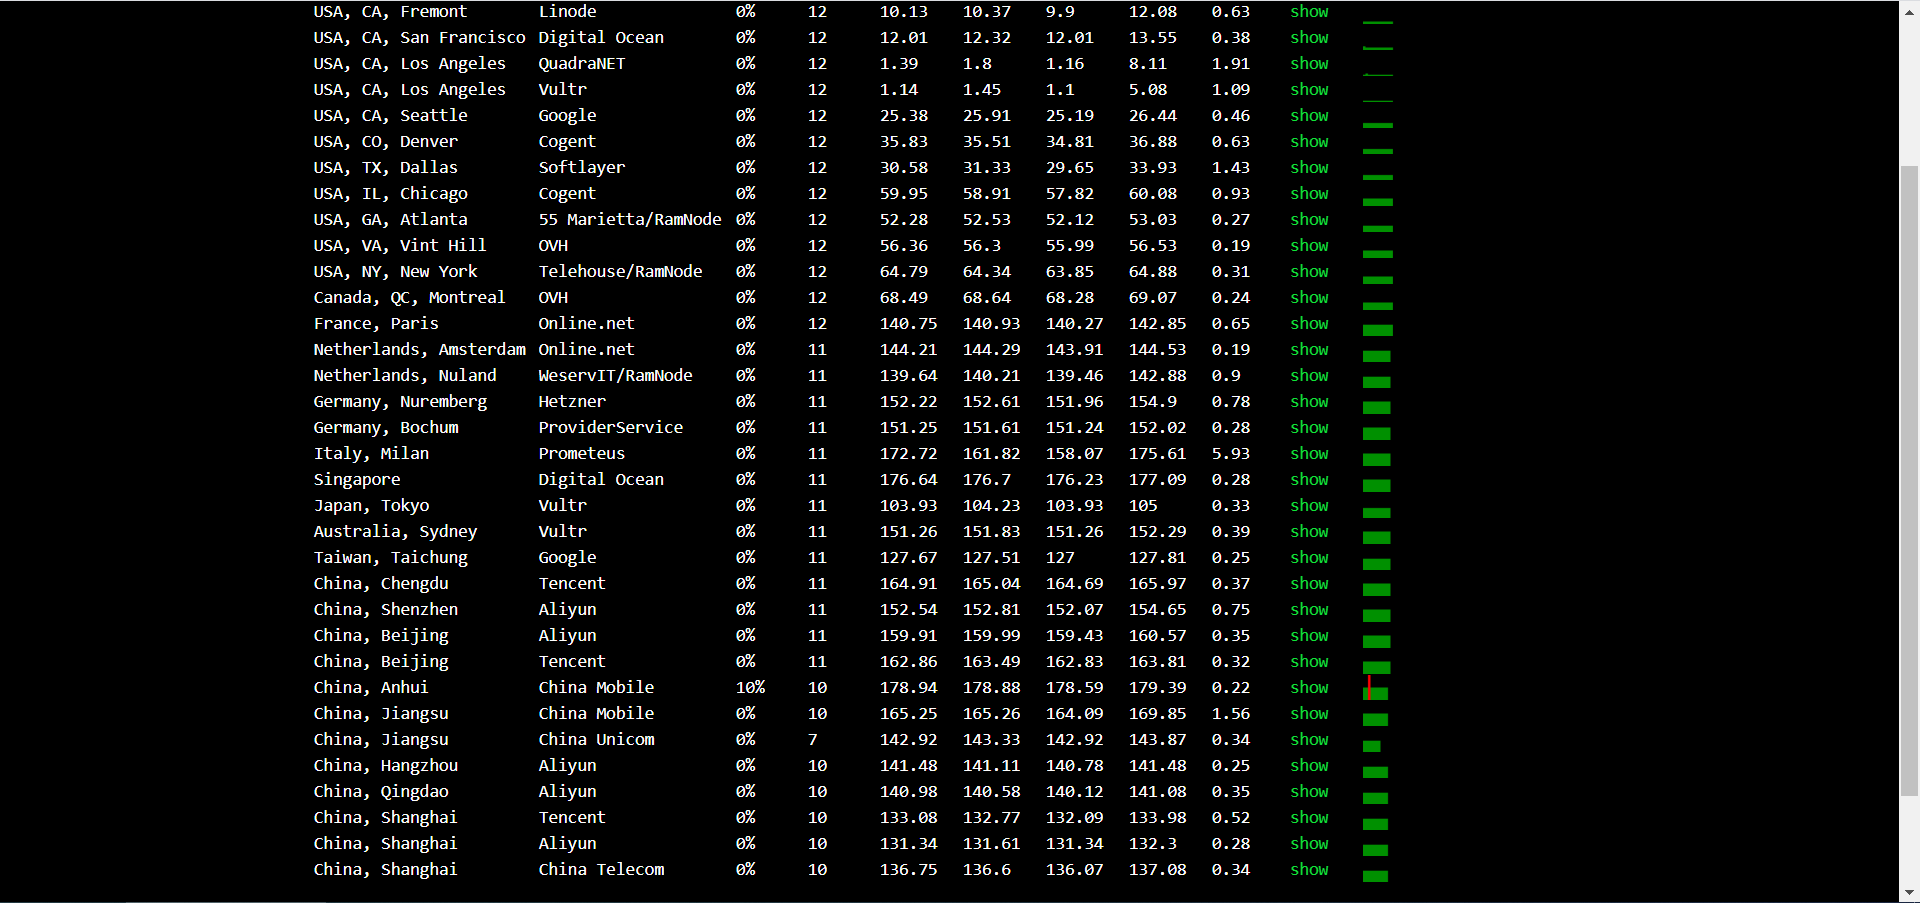The height and width of the screenshot is (903, 1920).
Task: Click the 'Prometeus' provider name
Action: (x=582, y=454)
